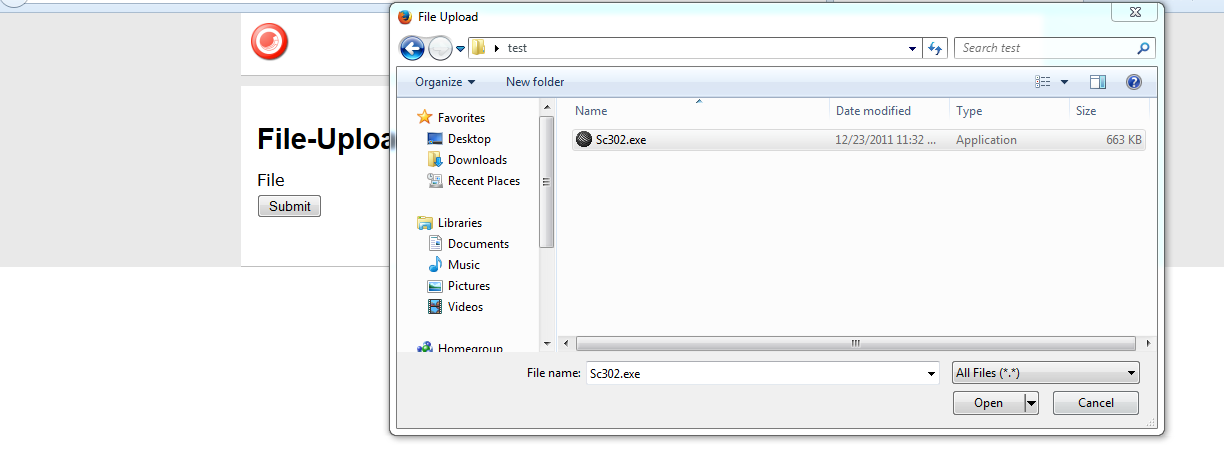This screenshot has height=460, width=1224.
Task: Click the refresh folder icon
Action: click(936, 48)
